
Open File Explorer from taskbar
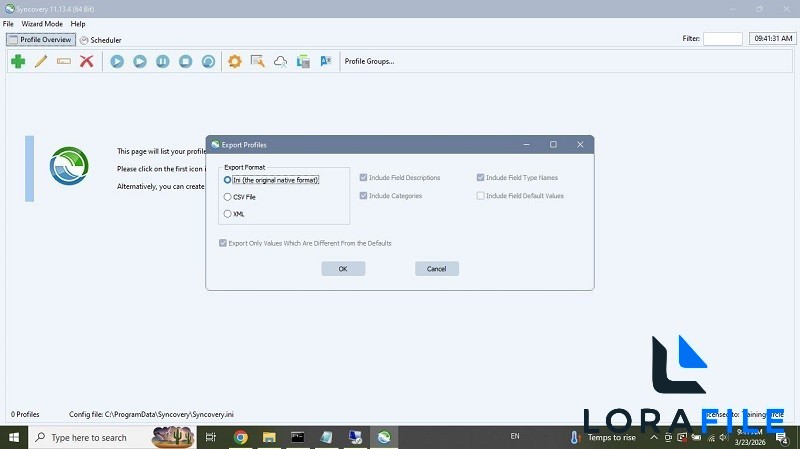pos(269,437)
